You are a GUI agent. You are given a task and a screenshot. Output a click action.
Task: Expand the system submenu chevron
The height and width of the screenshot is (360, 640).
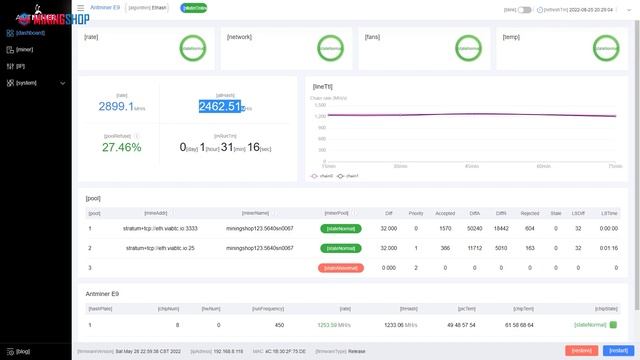click(62, 83)
